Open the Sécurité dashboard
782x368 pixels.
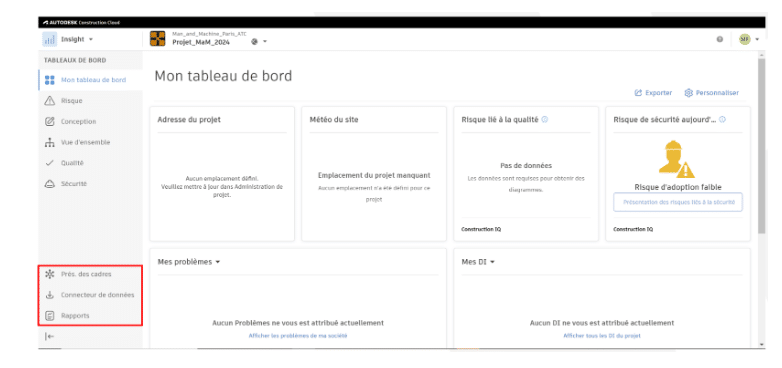coord(90,184)
